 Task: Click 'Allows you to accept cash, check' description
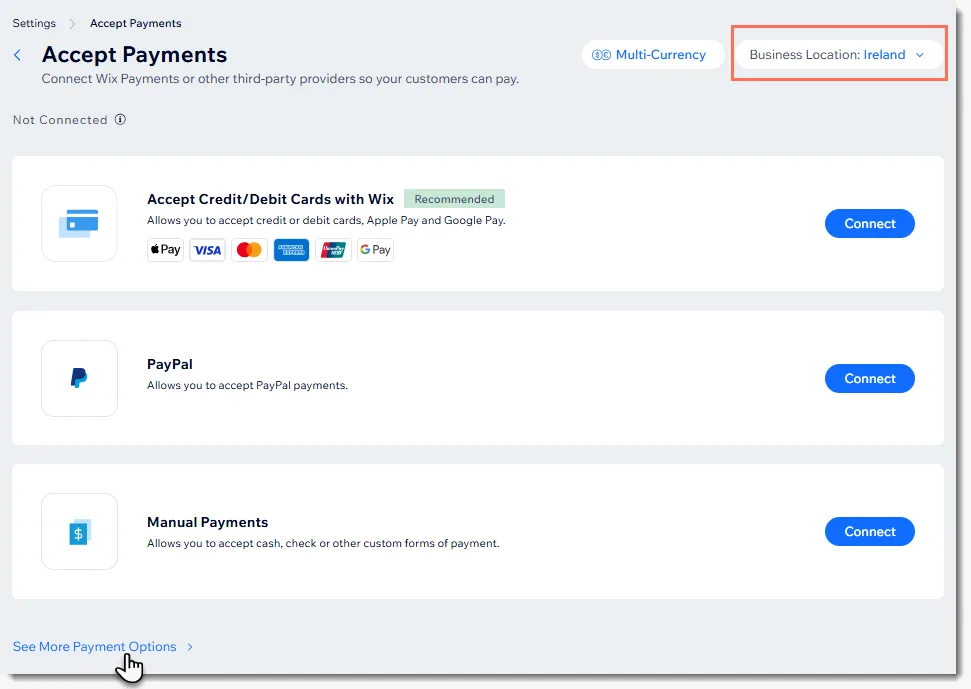323,543
